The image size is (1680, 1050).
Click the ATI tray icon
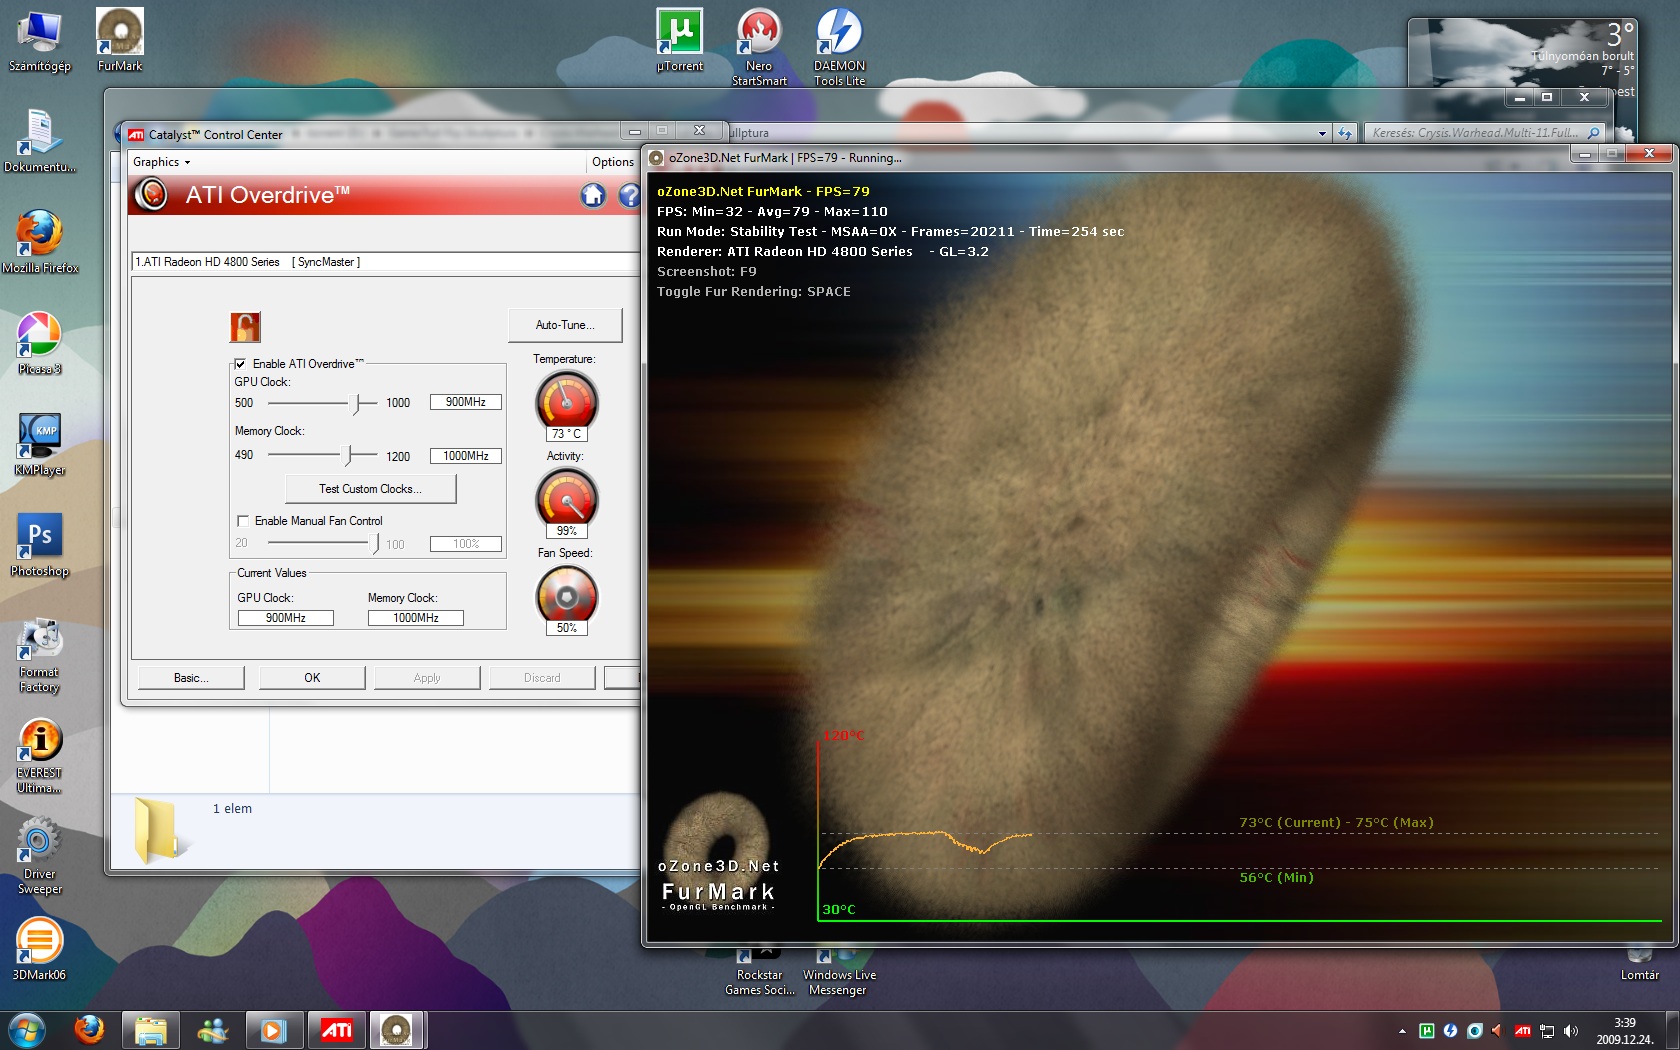(x=1522, y=1031)
